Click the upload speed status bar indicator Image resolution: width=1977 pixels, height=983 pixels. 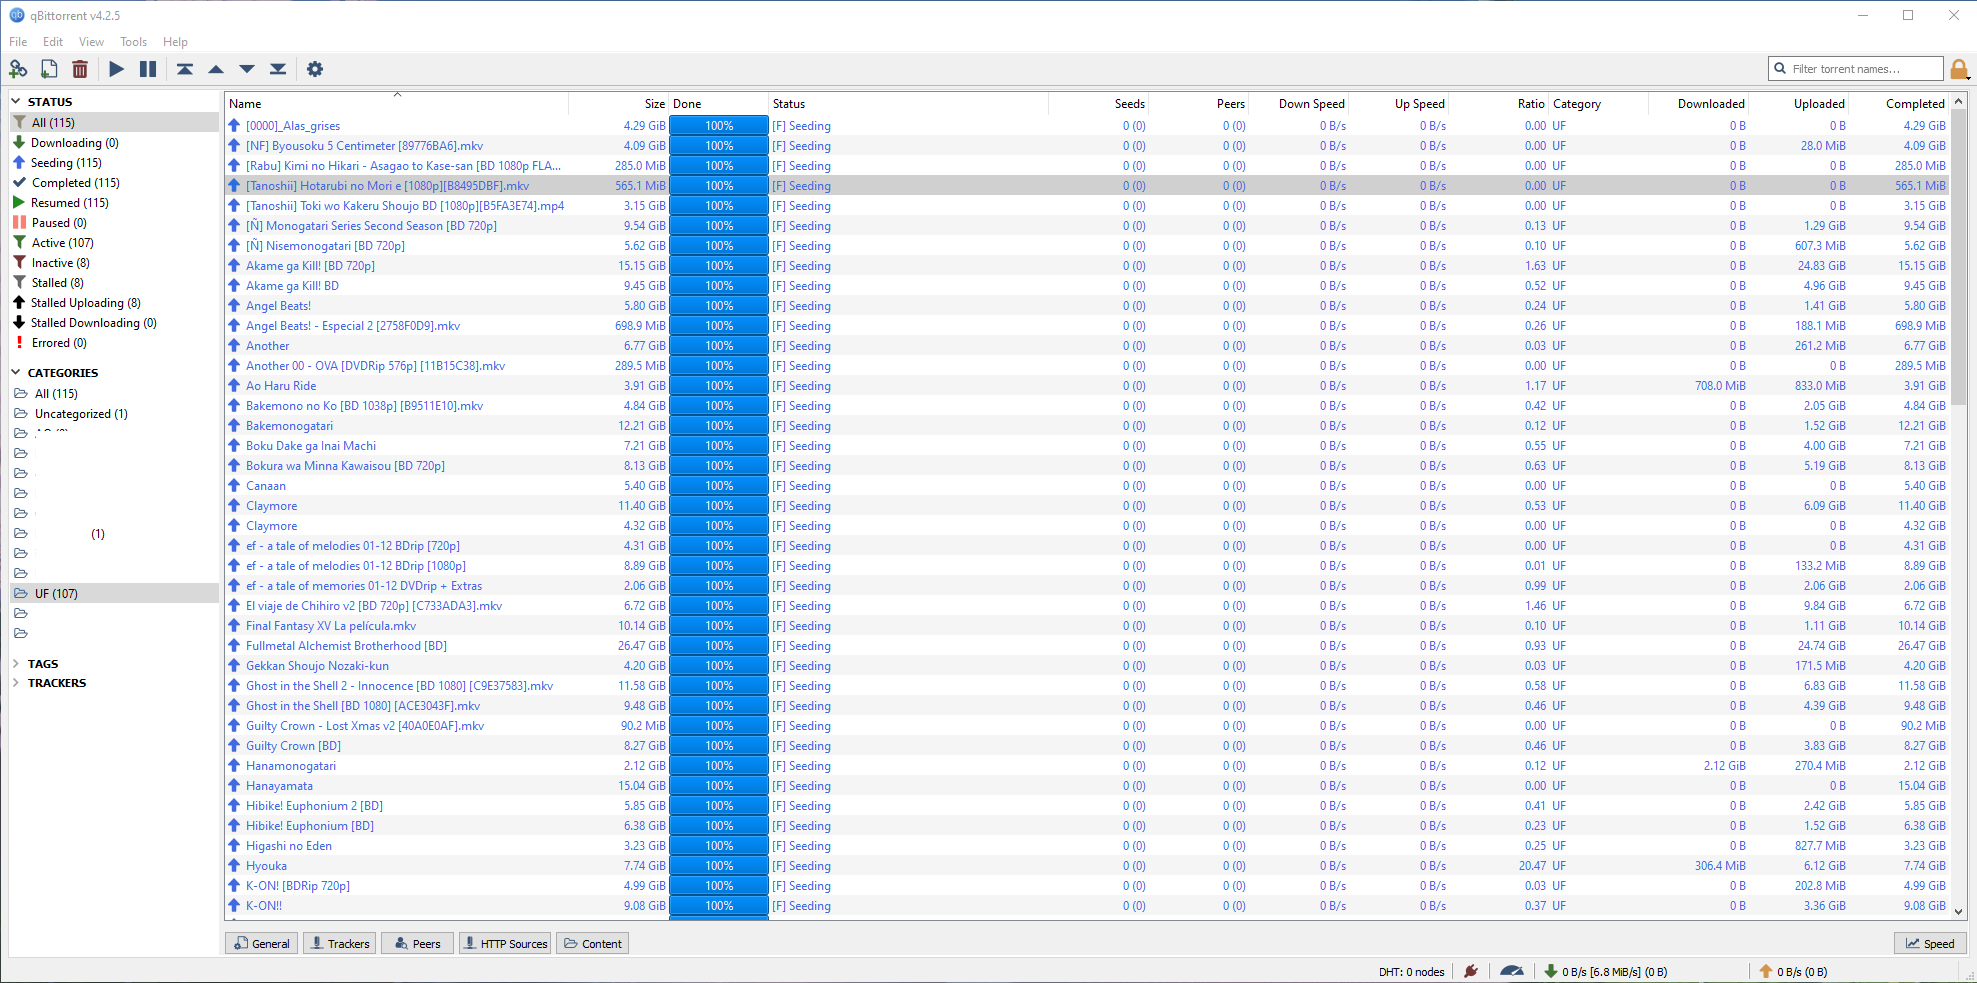coord(1794,971)
